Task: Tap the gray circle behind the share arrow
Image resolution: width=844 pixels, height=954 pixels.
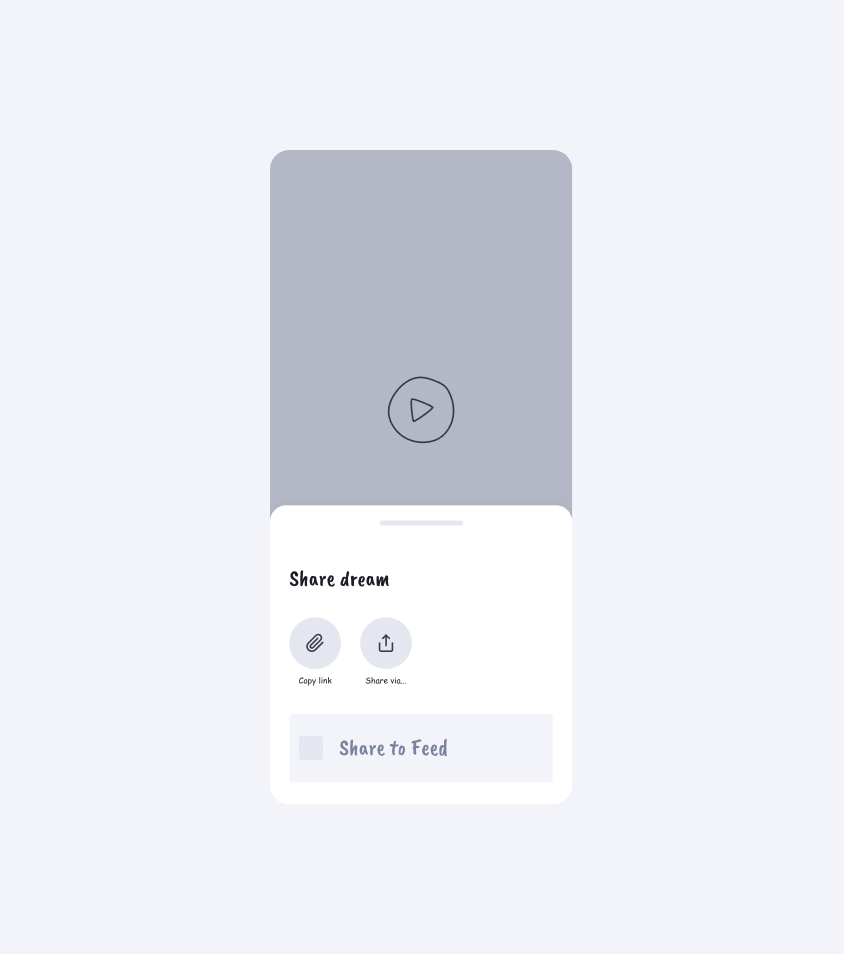Action: click(x=386, y=643)
